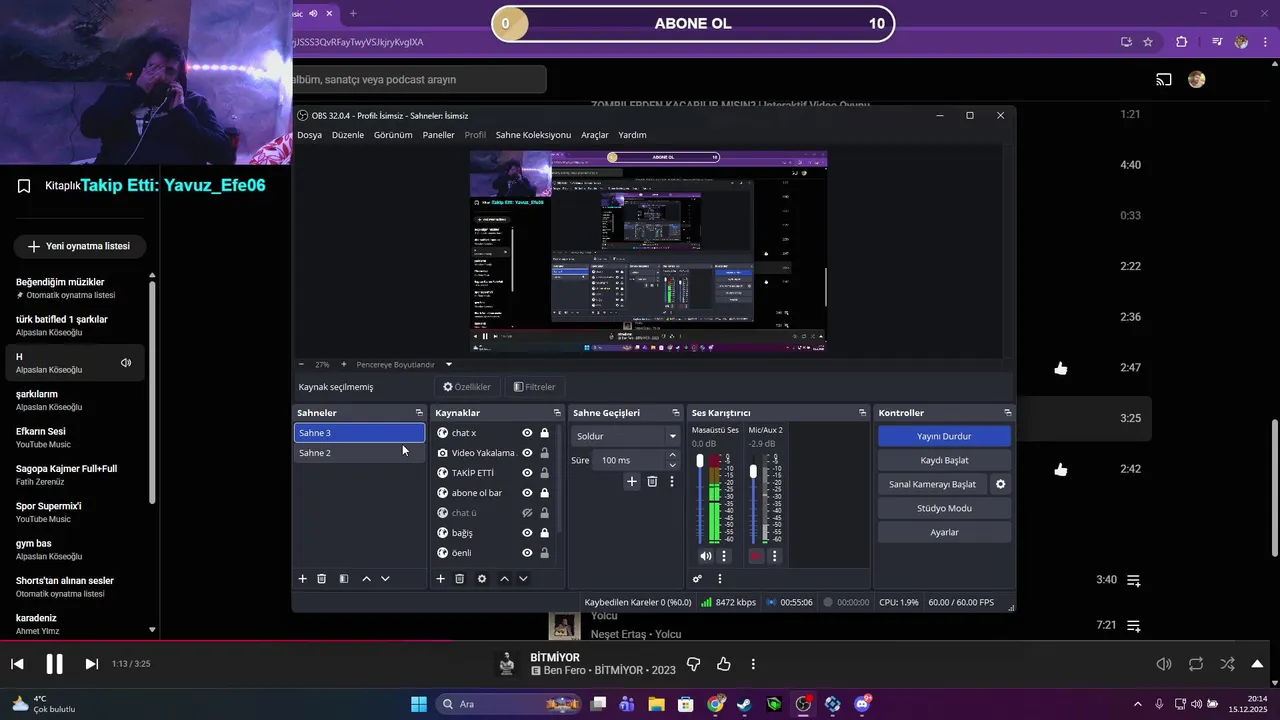
Task: Open Görünüm menu in OBS
Action: (x=393, y=135)
